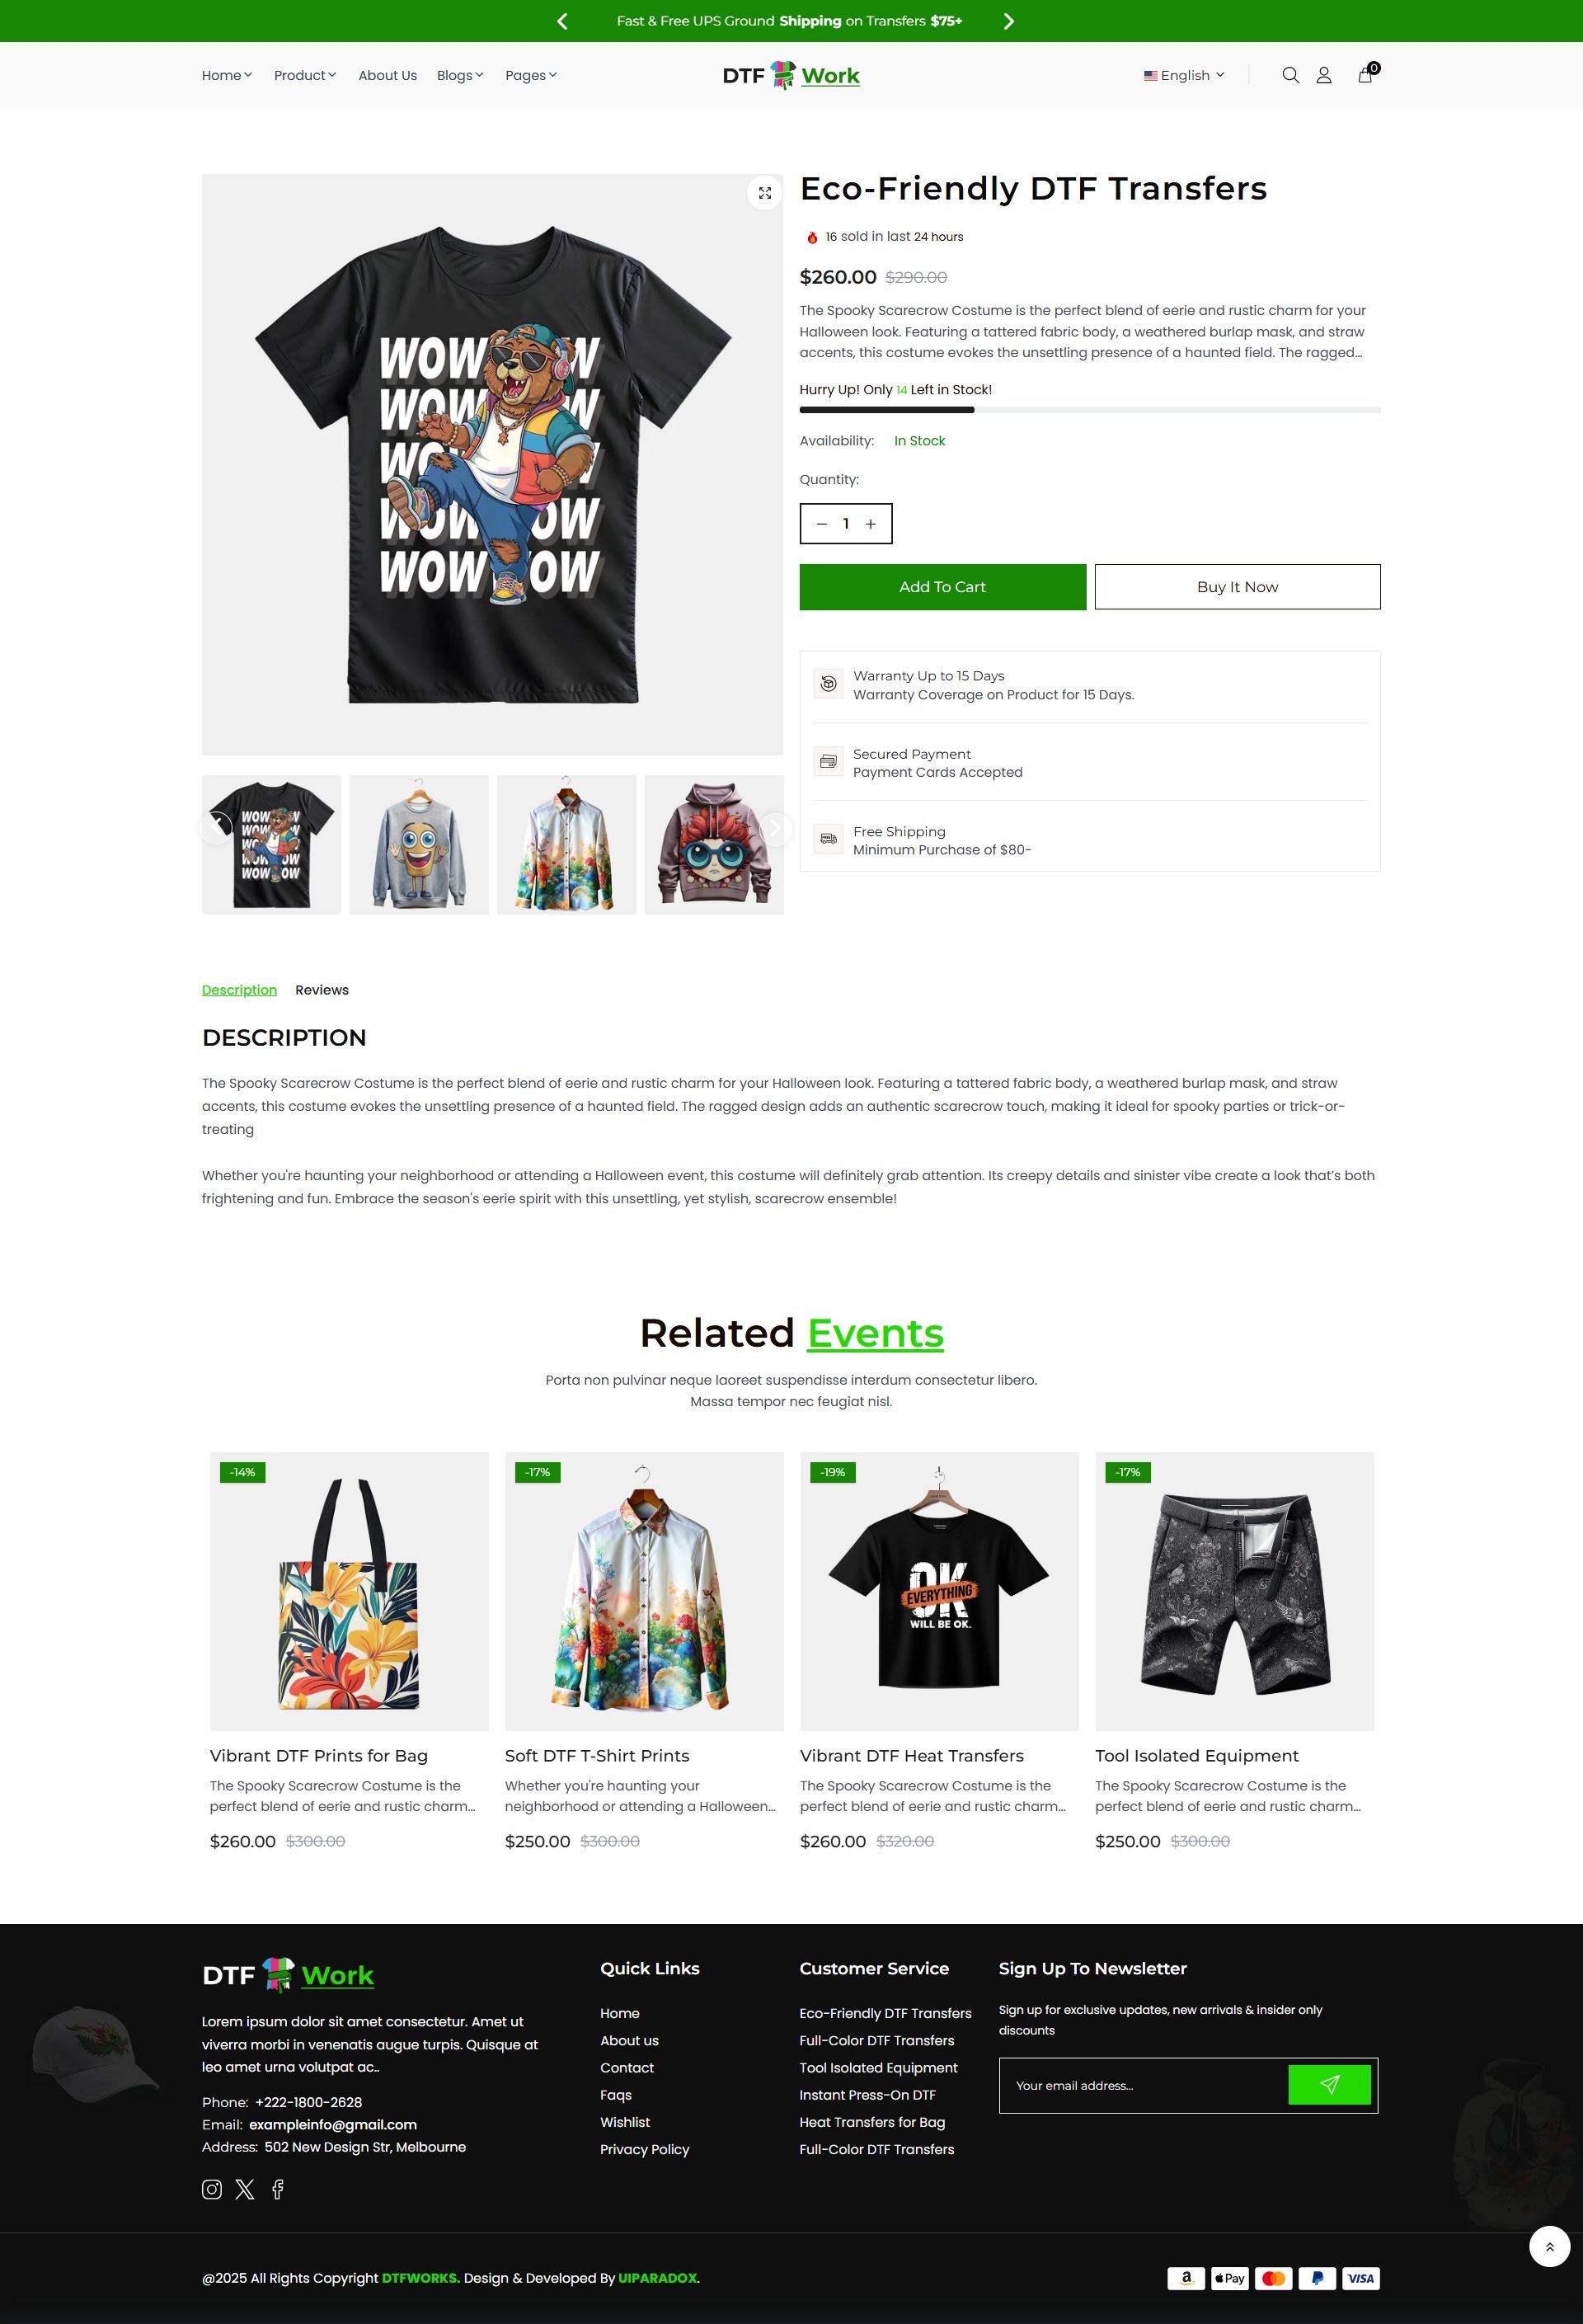Screen dimensions: 1583x2324
Task: Decrease quantity with minus button
Action: (x=822, y=524)
